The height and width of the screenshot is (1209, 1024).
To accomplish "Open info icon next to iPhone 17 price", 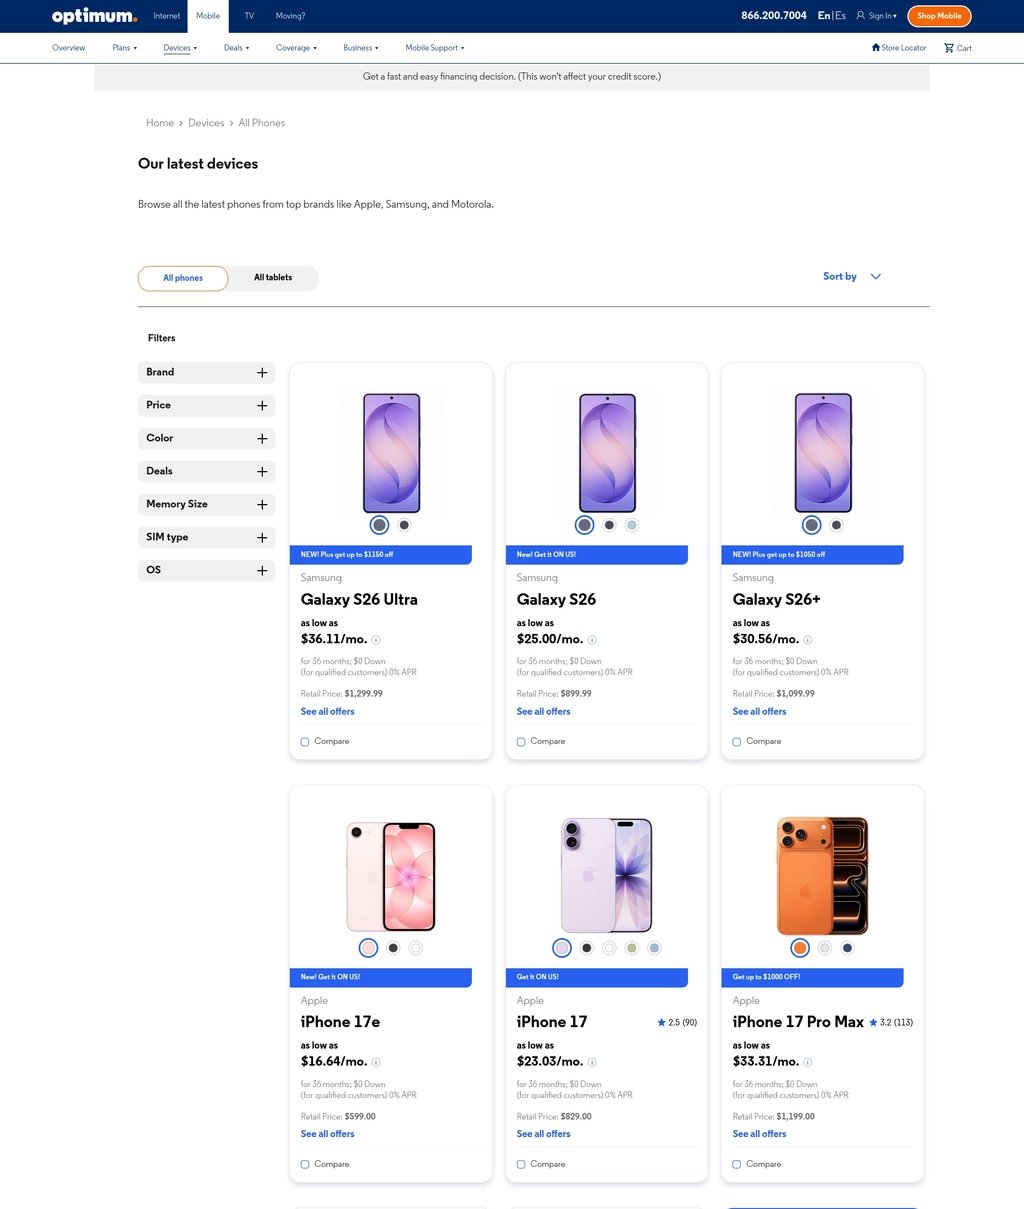I will pos(591,1063).
